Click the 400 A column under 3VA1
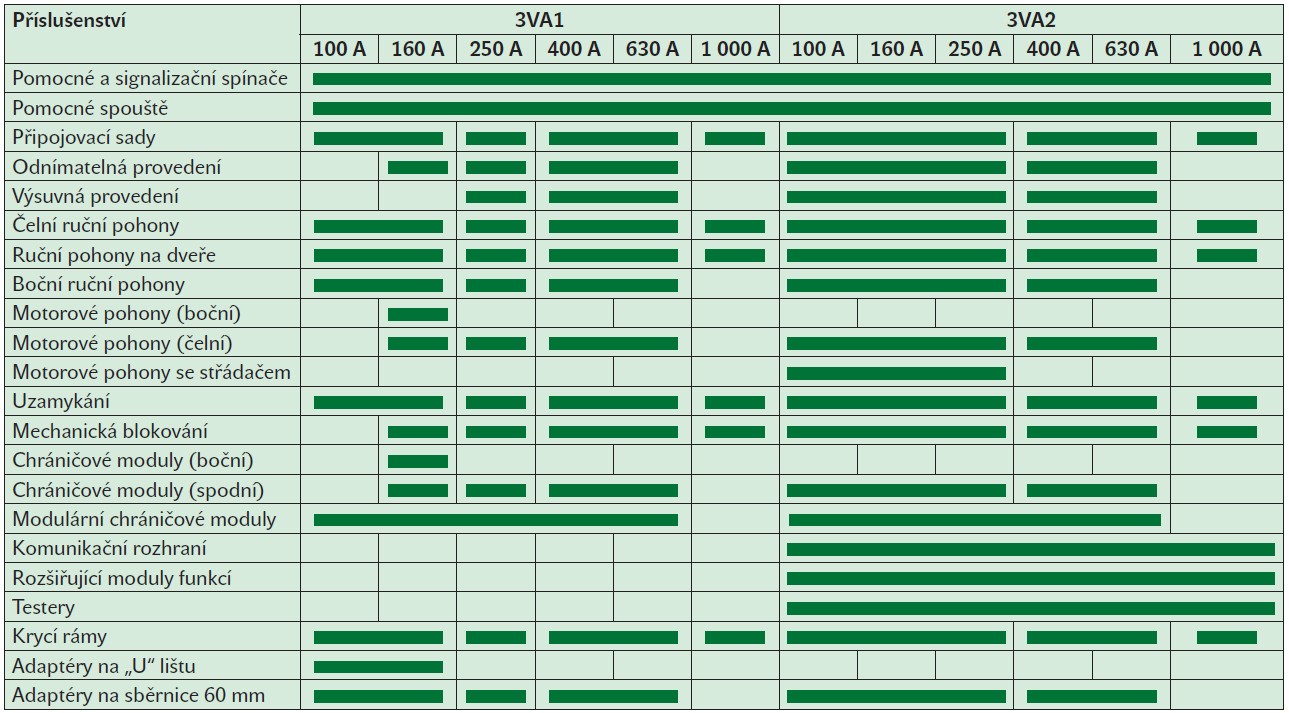Image resolution: width=1289 pixels, height=713 pixels. coord(574,49)
